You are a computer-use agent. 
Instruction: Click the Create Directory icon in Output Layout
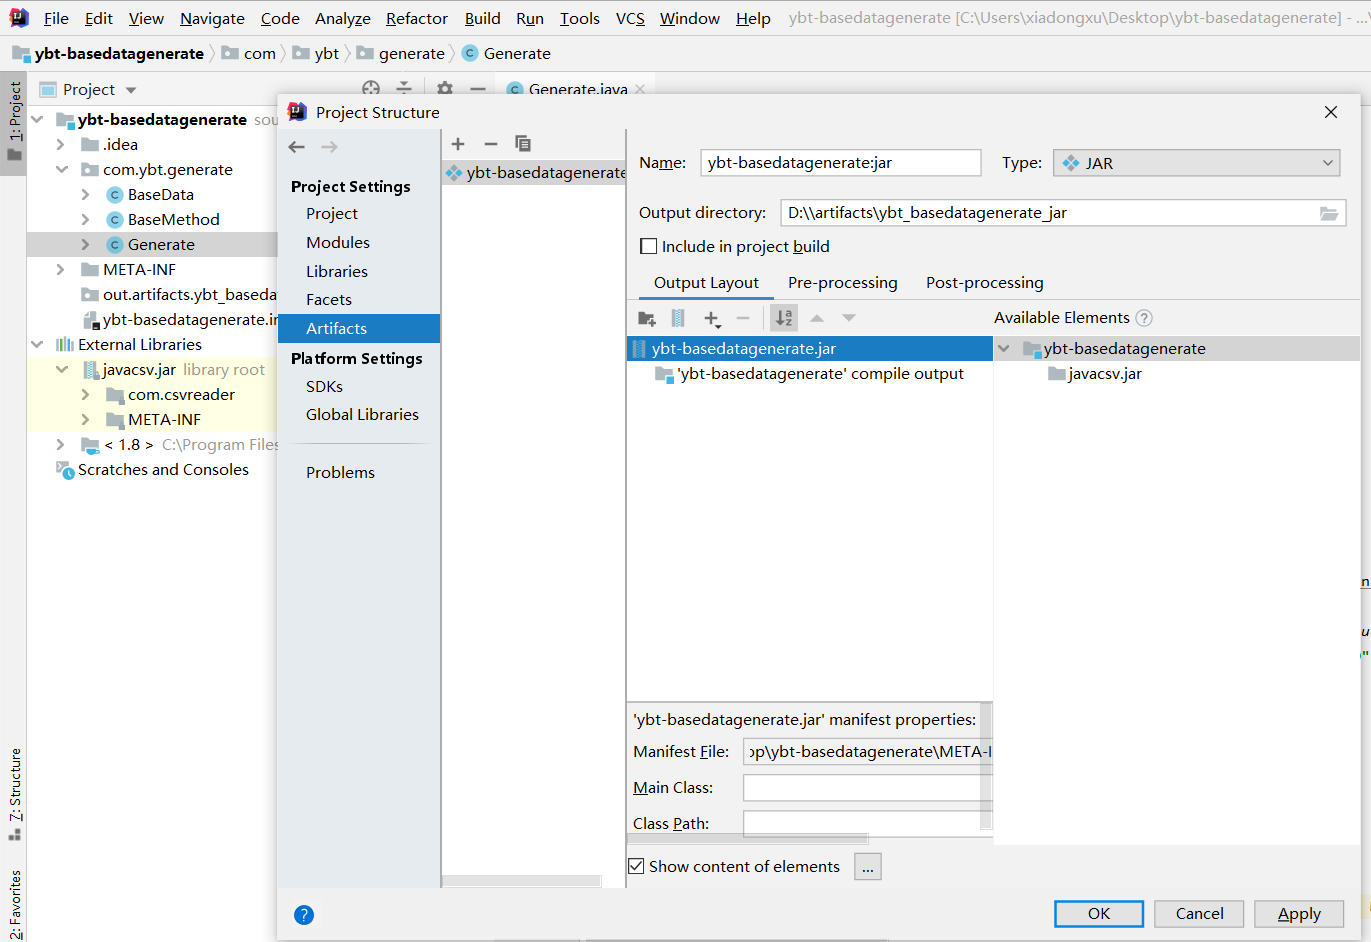pos(647,318)
